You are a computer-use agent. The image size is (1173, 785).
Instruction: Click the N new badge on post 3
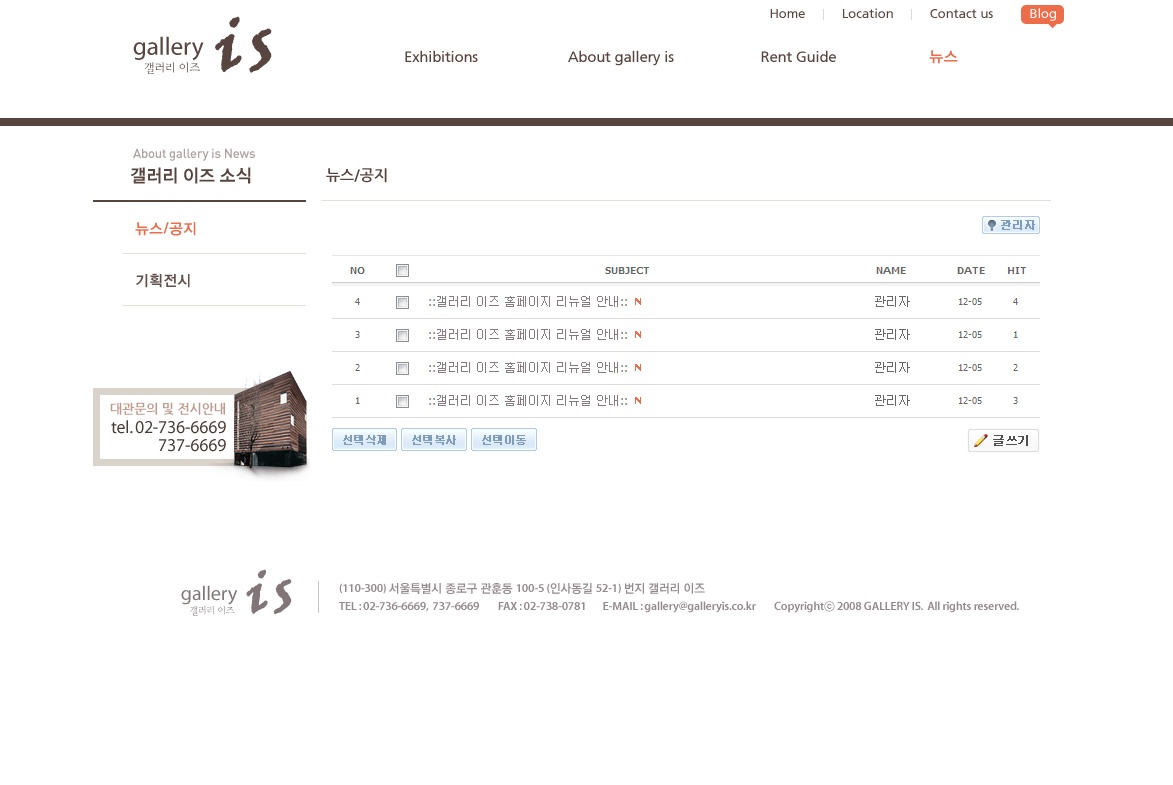click(x=638, y=335)
